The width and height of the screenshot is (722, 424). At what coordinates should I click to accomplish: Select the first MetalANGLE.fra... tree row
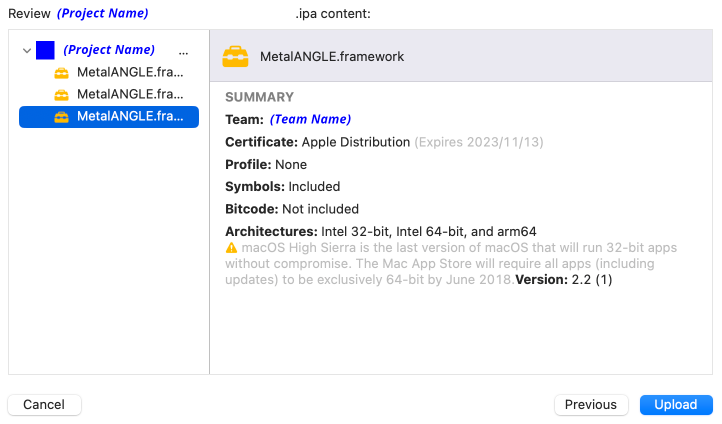click(109, 72)
